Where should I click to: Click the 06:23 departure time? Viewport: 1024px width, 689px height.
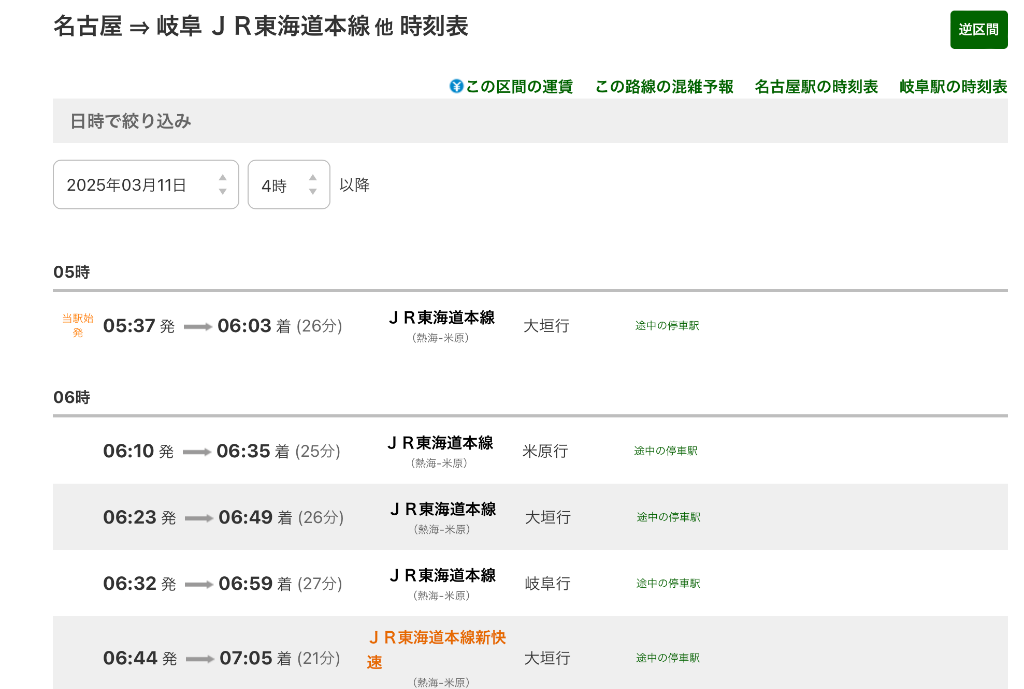(x=130, y=517)
